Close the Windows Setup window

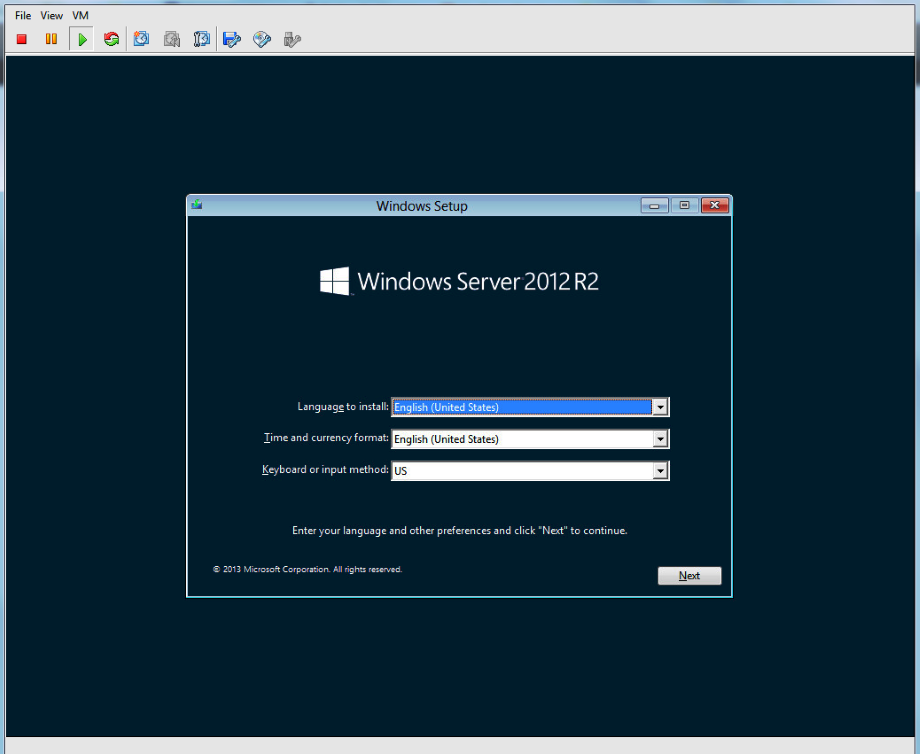714,206
